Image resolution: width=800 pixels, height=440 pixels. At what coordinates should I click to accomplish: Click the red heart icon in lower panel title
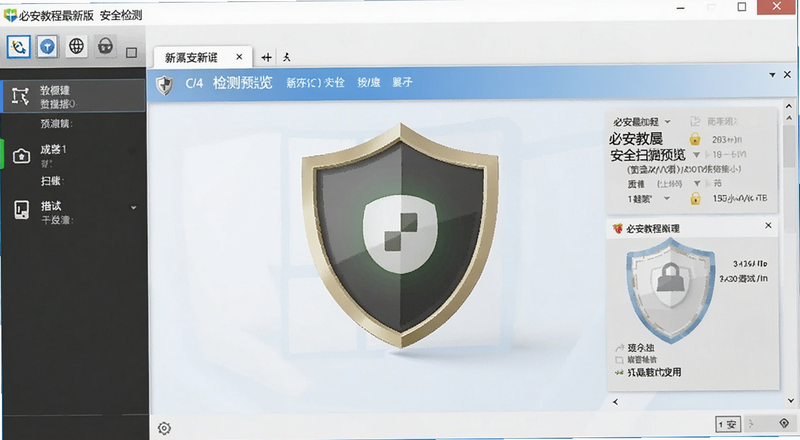point(617,228)
